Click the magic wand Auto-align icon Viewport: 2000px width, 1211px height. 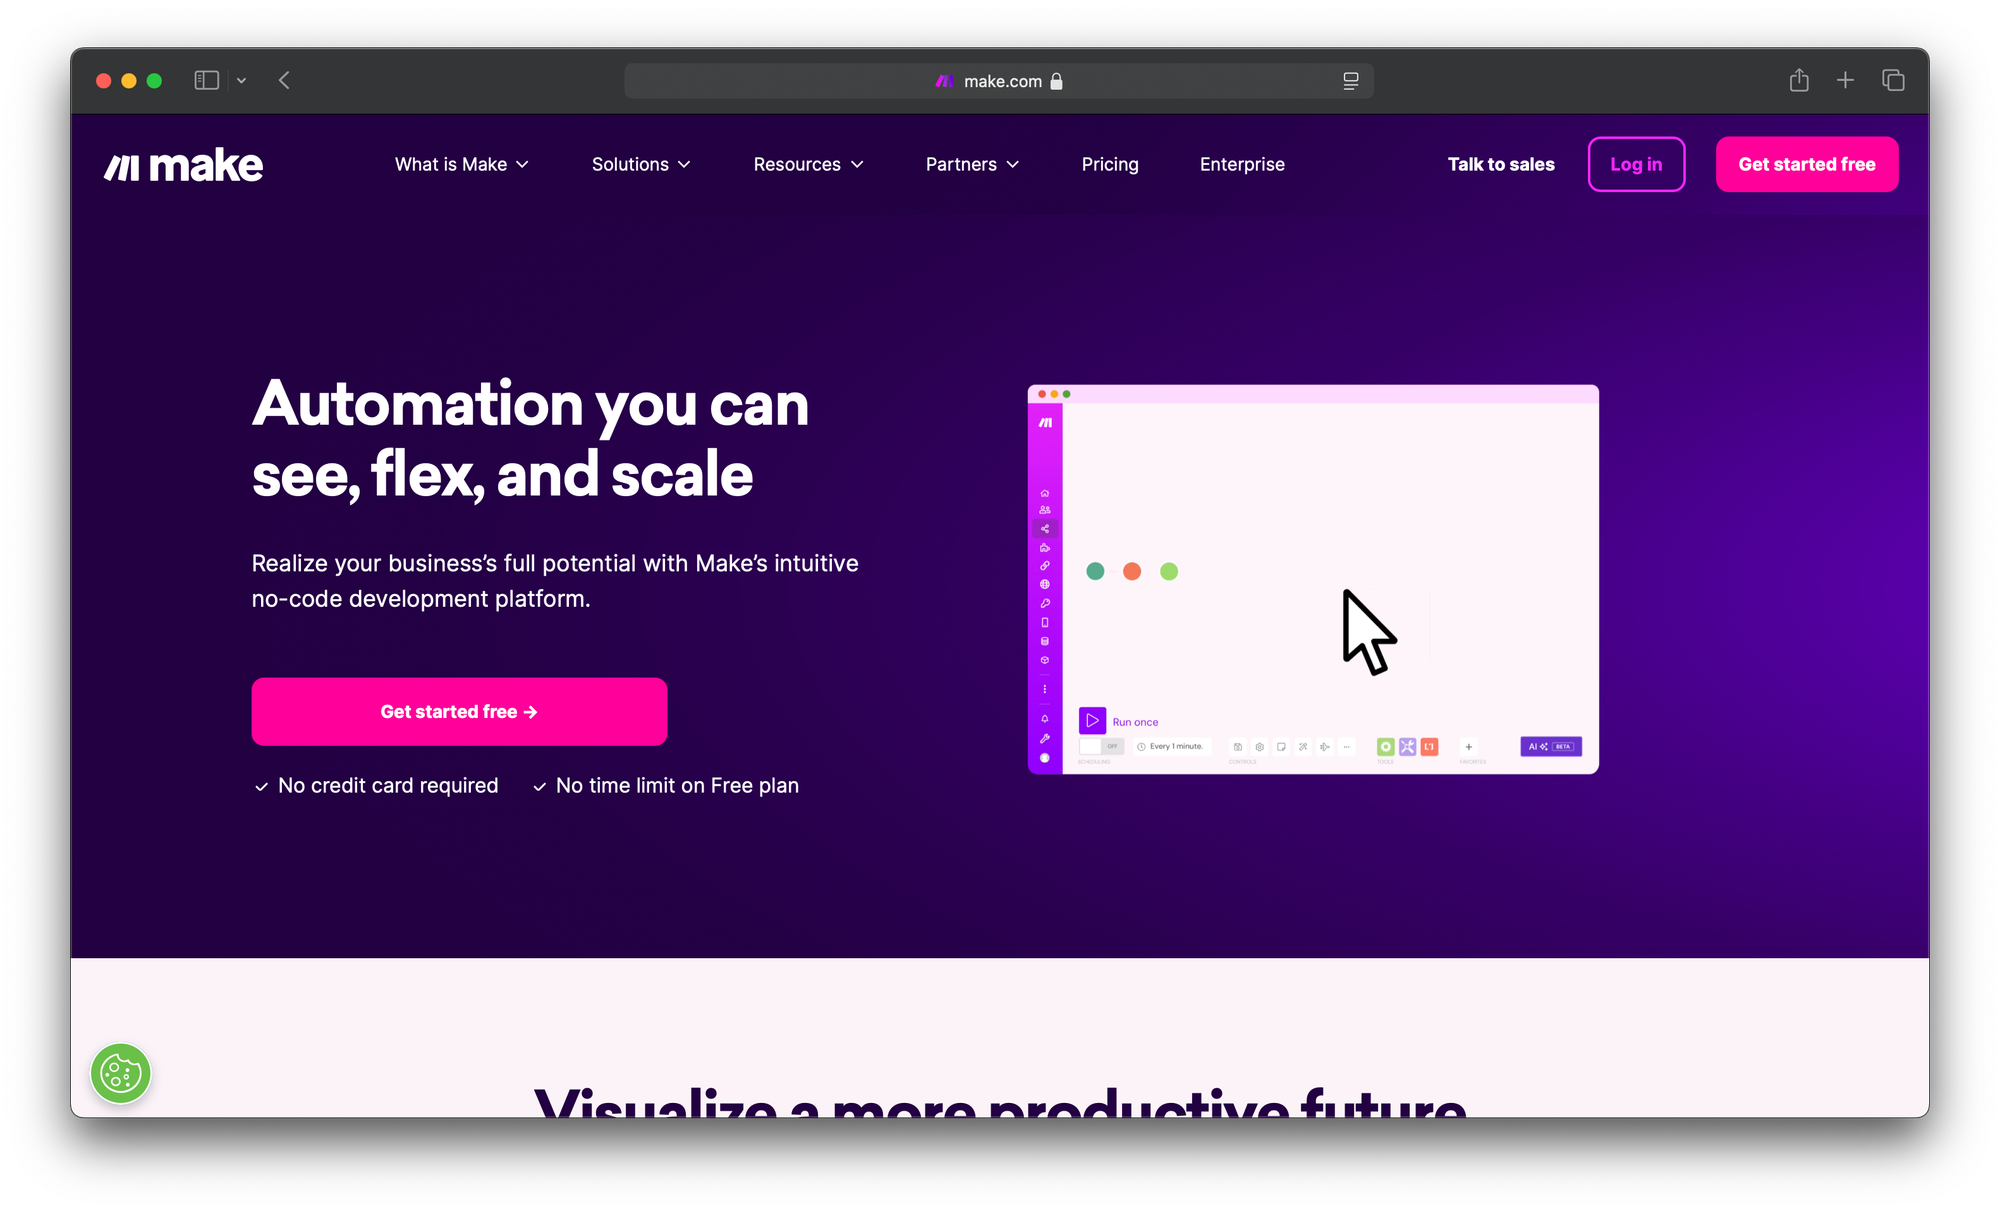coord(1303,747)
